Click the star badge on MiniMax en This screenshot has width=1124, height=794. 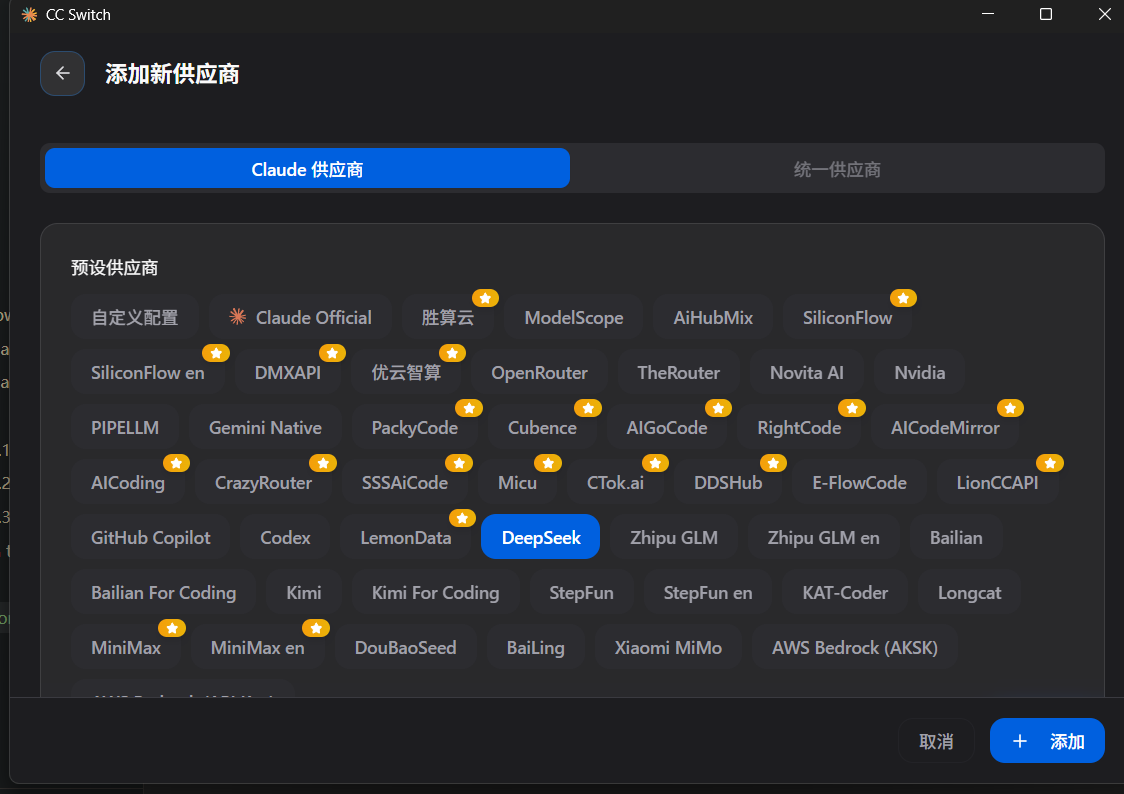tap(315, 628)
